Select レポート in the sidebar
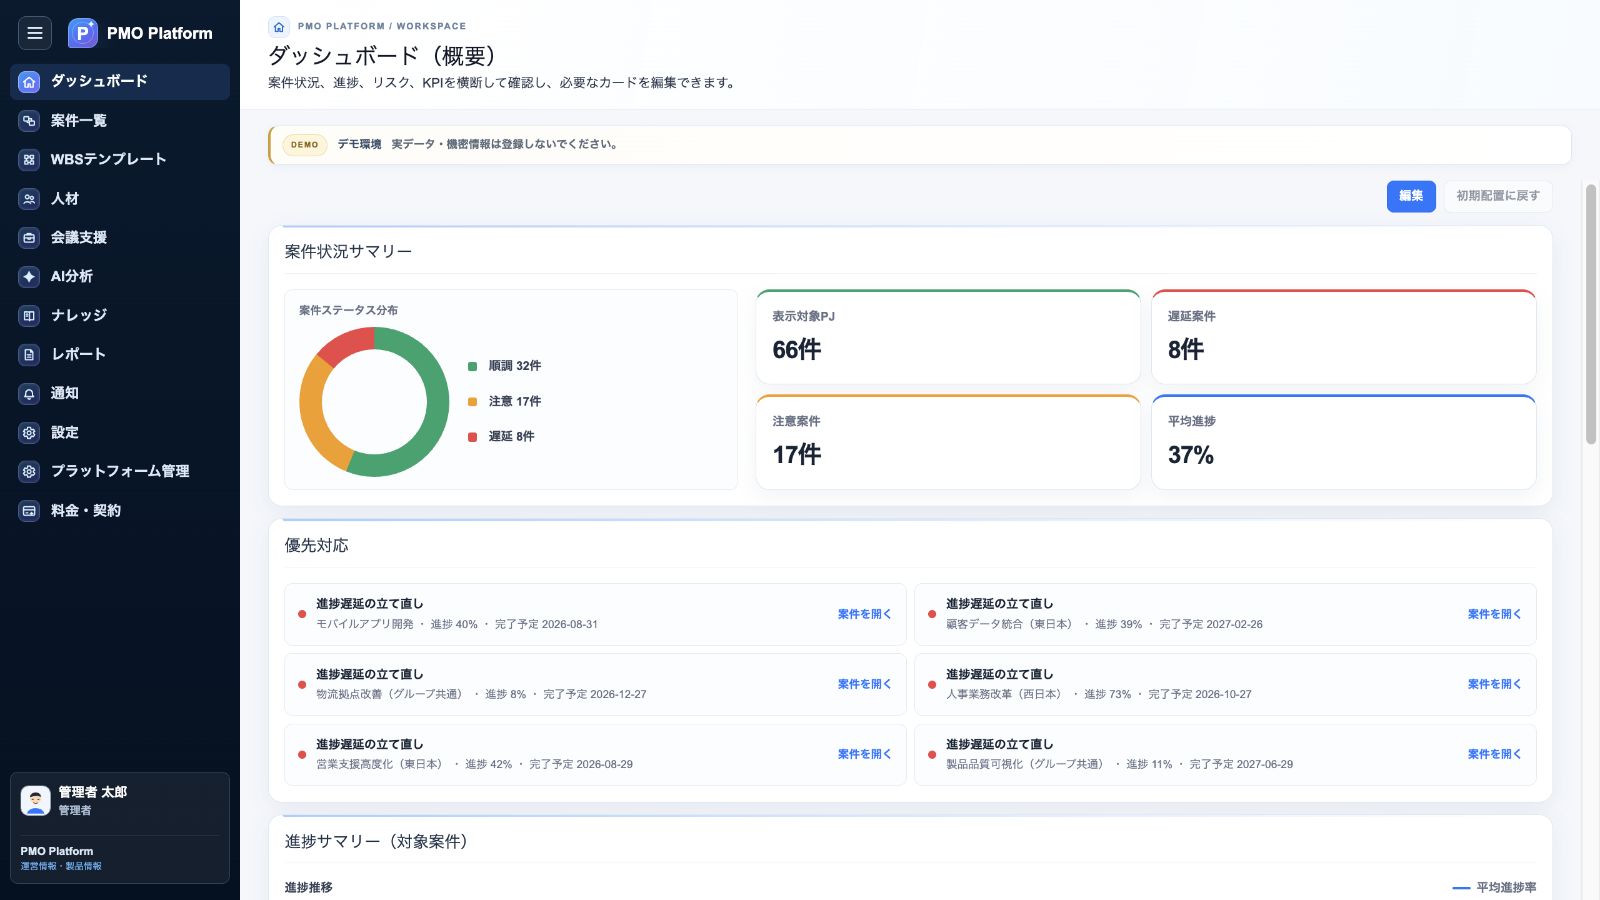Screen dimensions: 1600x900 pyautogui.click(x=120, y=354)
